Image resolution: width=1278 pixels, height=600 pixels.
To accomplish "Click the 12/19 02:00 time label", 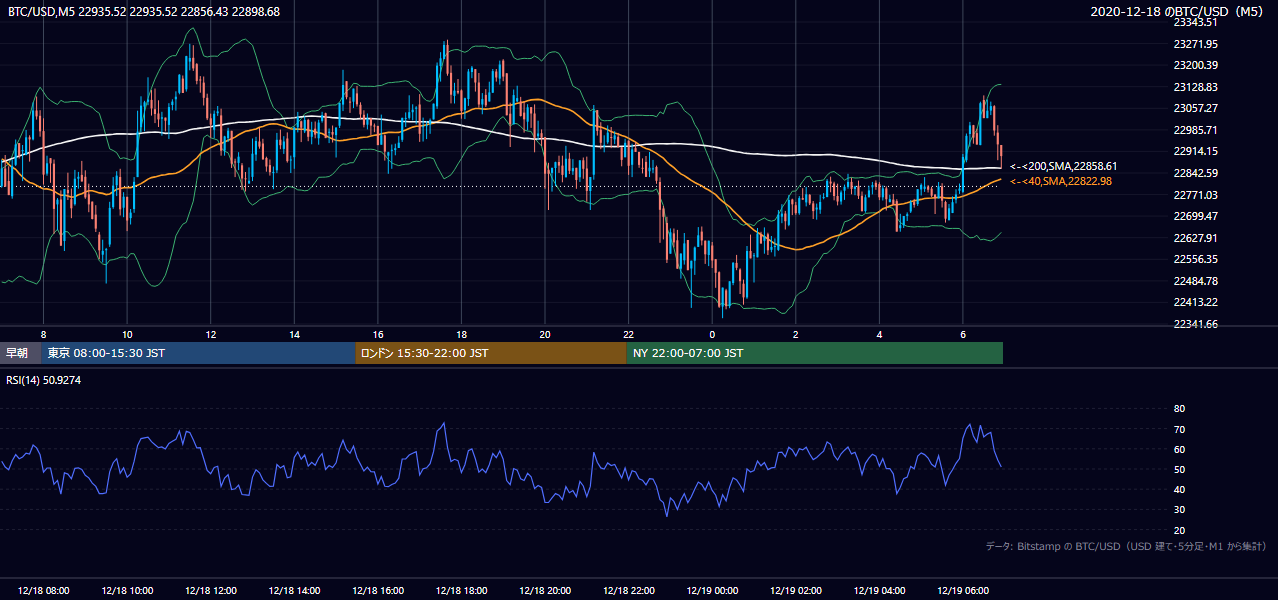I will 796,591.
